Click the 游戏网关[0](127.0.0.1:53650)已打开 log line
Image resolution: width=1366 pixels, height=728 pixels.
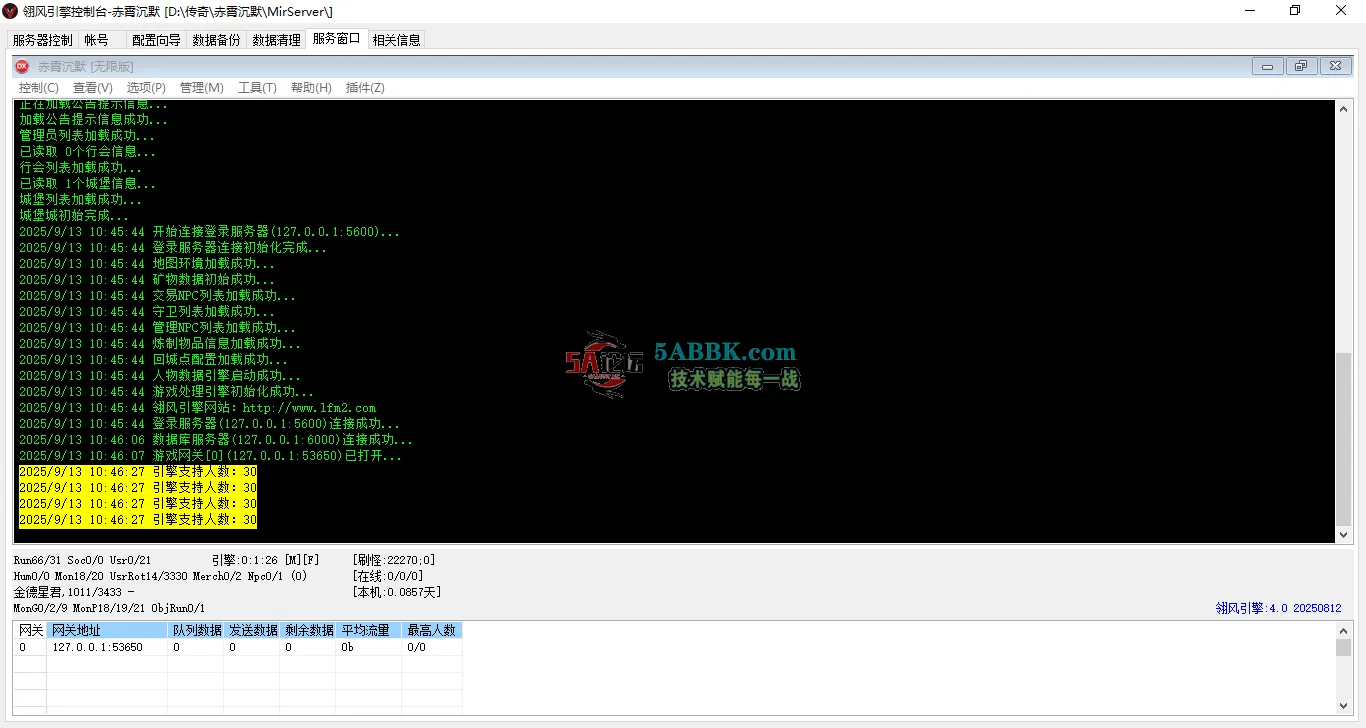point(210,456)
